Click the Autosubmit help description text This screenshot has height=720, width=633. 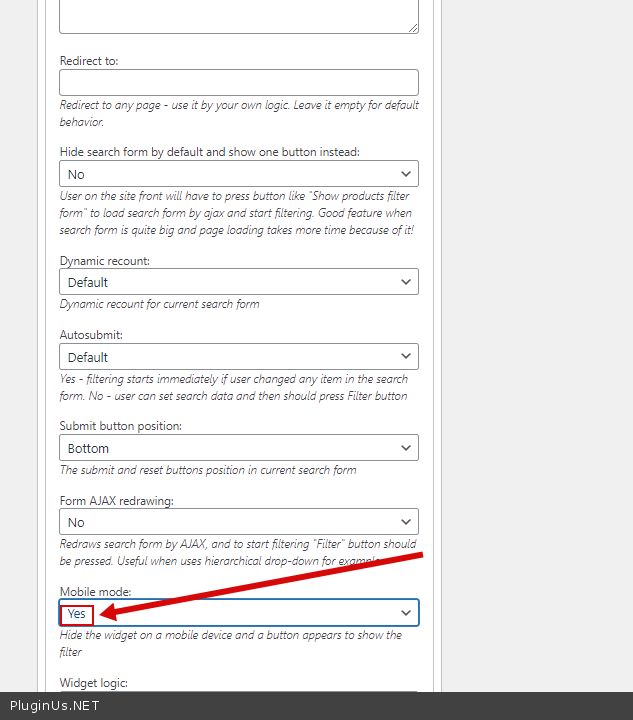click(x=233, y=387)
